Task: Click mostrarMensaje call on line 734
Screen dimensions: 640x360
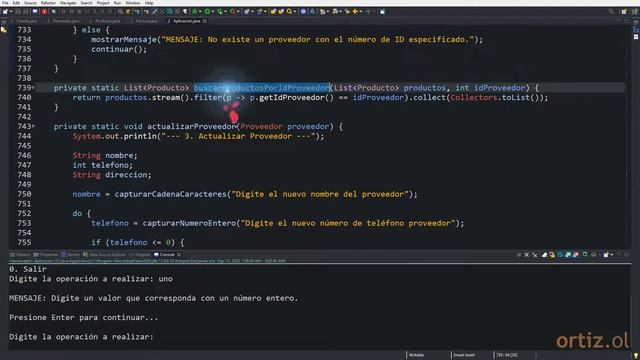Action: click(124, 40)
